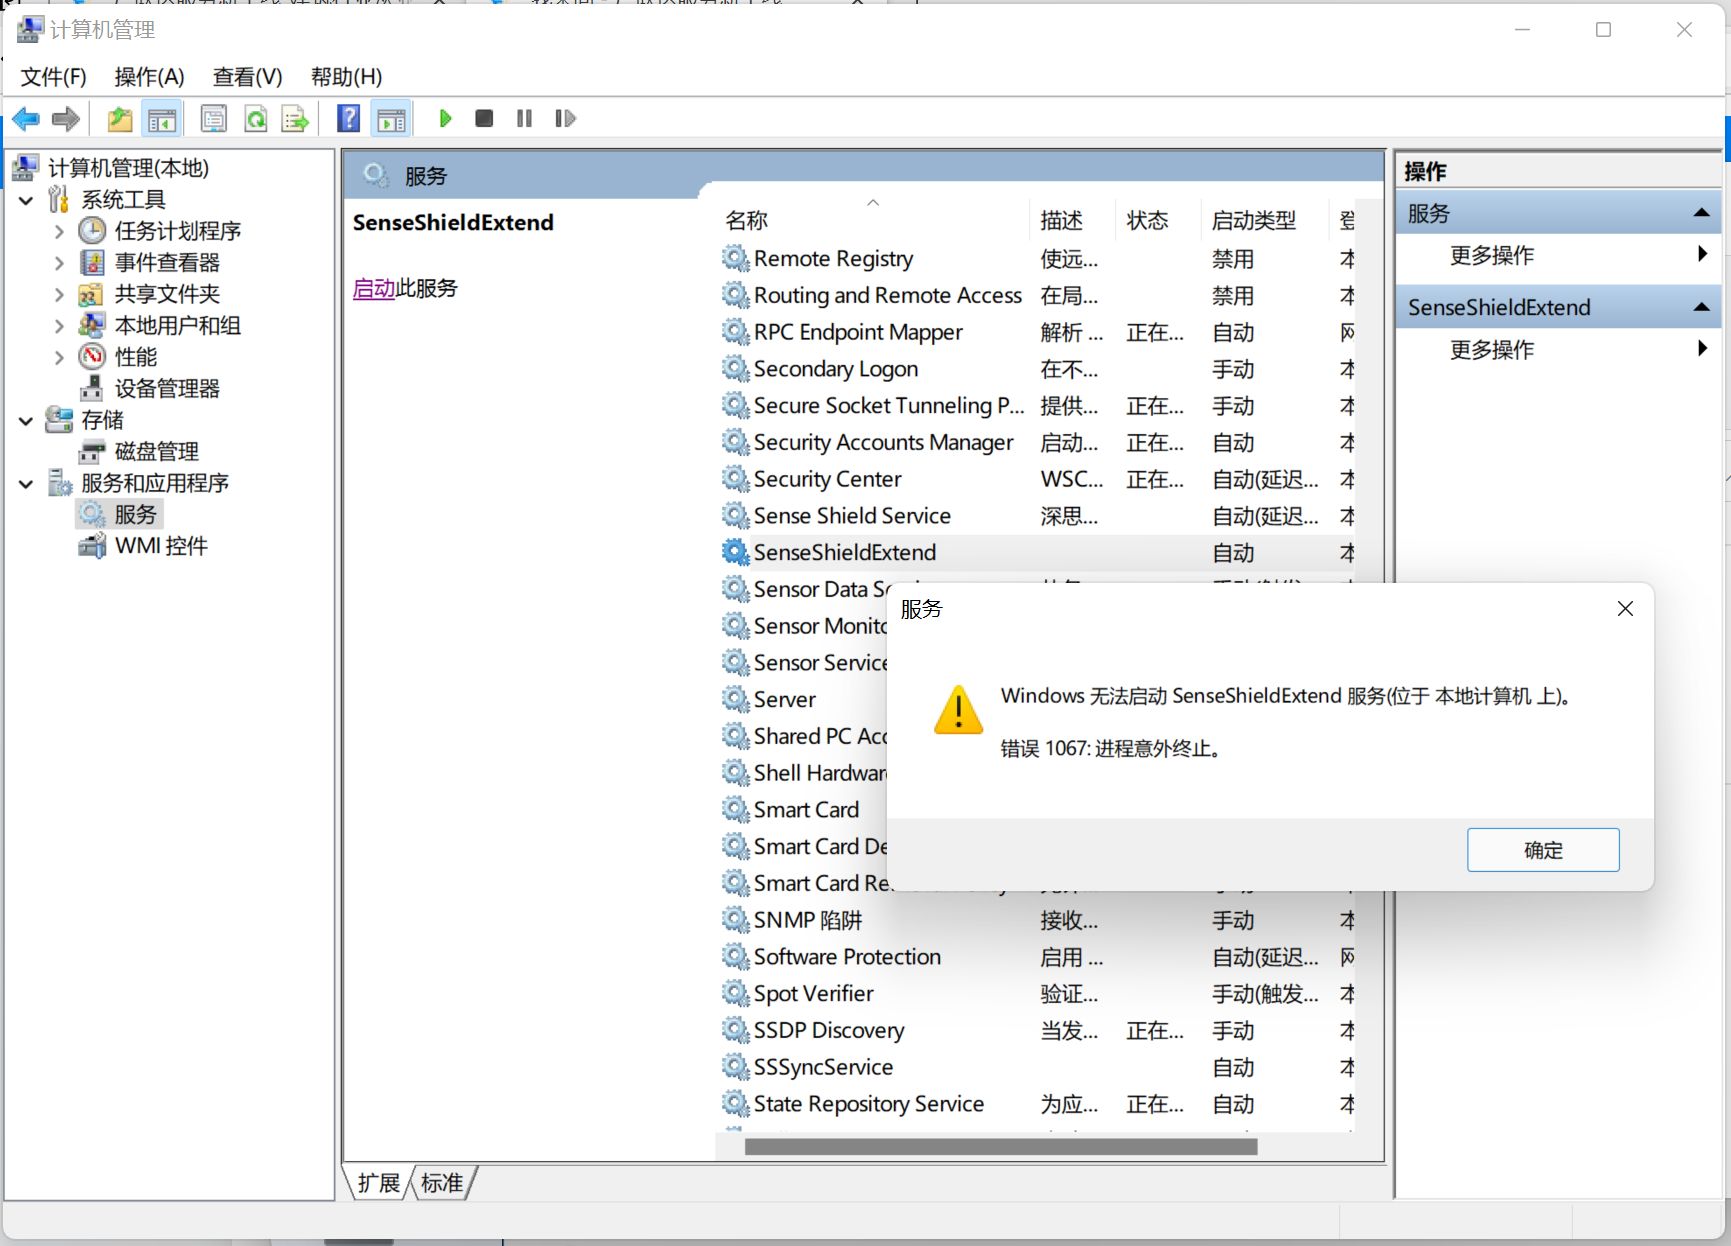Sort by the 名称 column header

point(872,220)
